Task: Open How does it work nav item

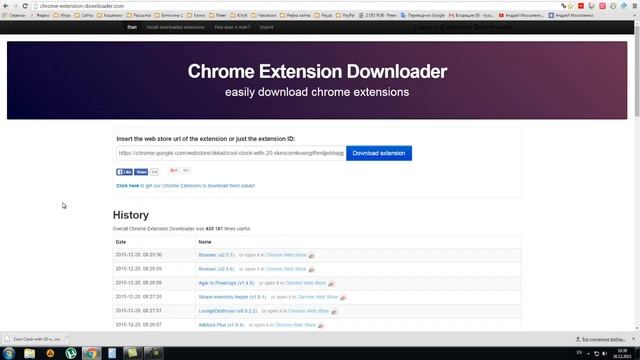Action: (x=232, y=27)
